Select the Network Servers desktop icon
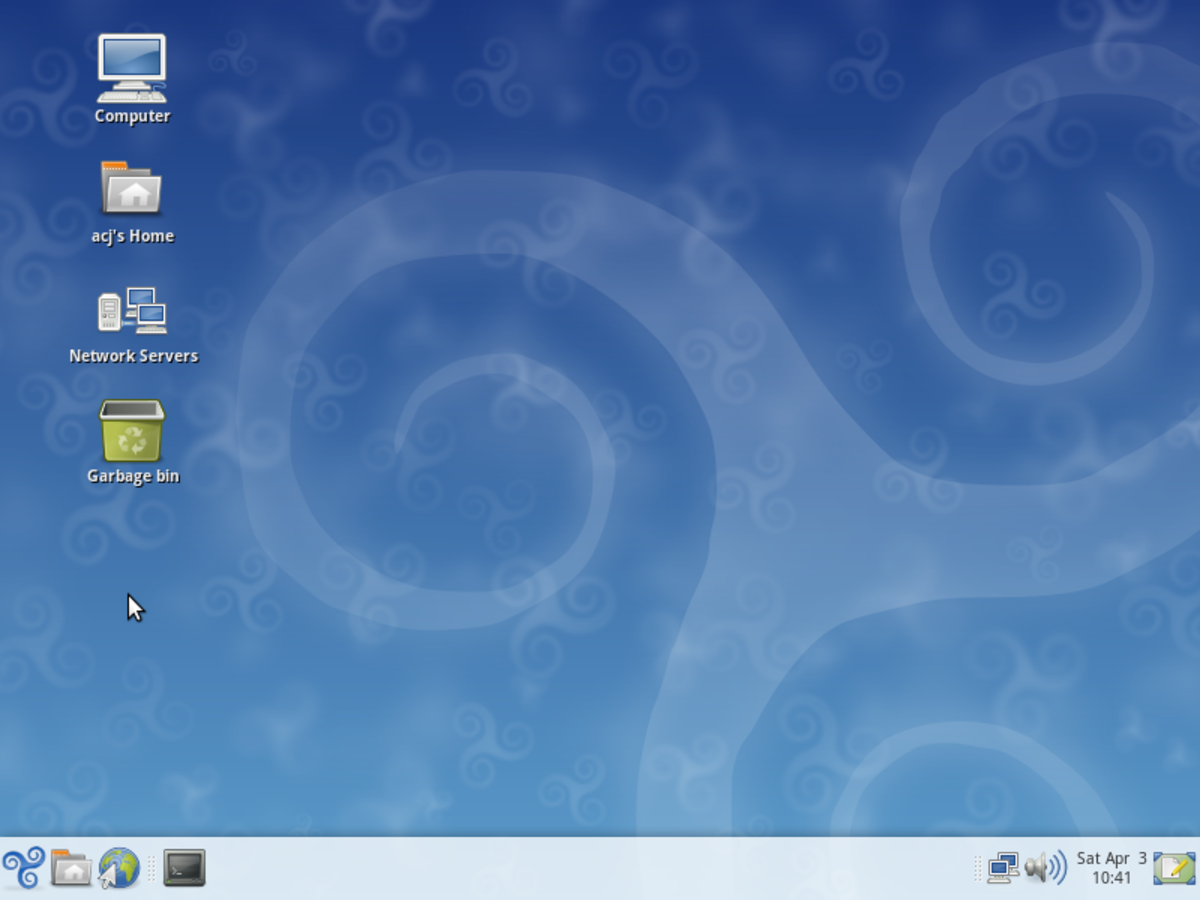 click(132, 310)
